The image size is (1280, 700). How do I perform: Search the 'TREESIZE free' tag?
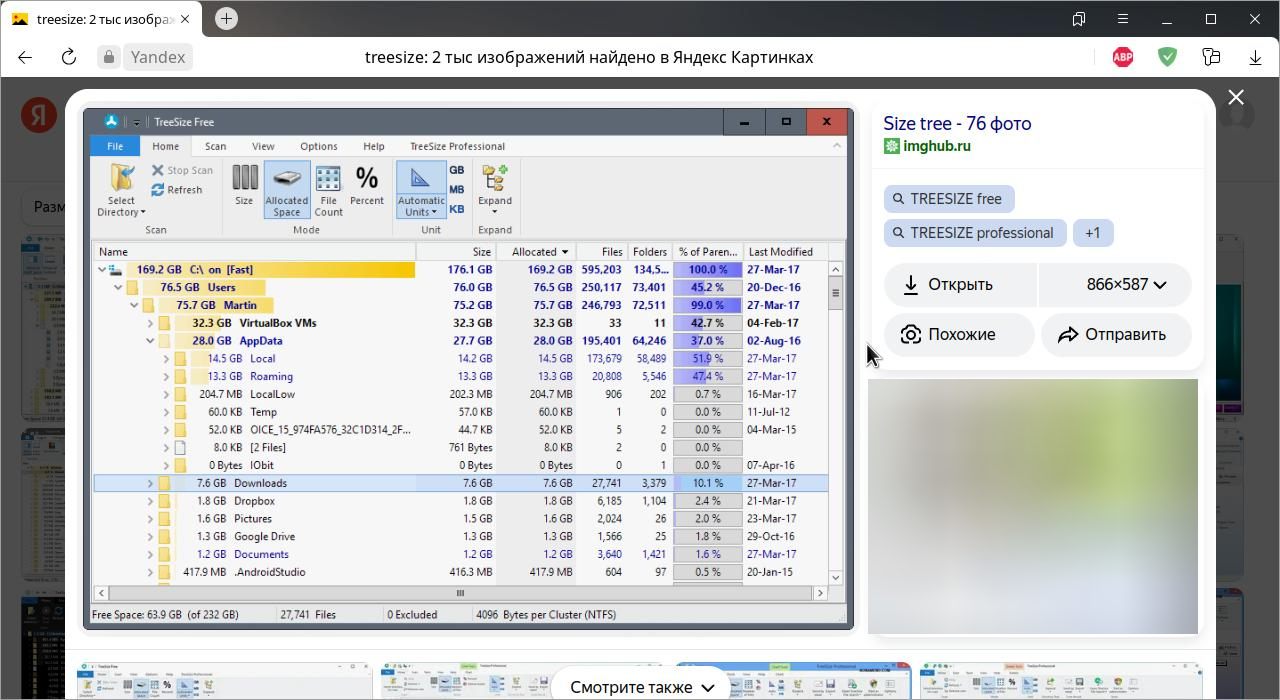pos(949,199)
